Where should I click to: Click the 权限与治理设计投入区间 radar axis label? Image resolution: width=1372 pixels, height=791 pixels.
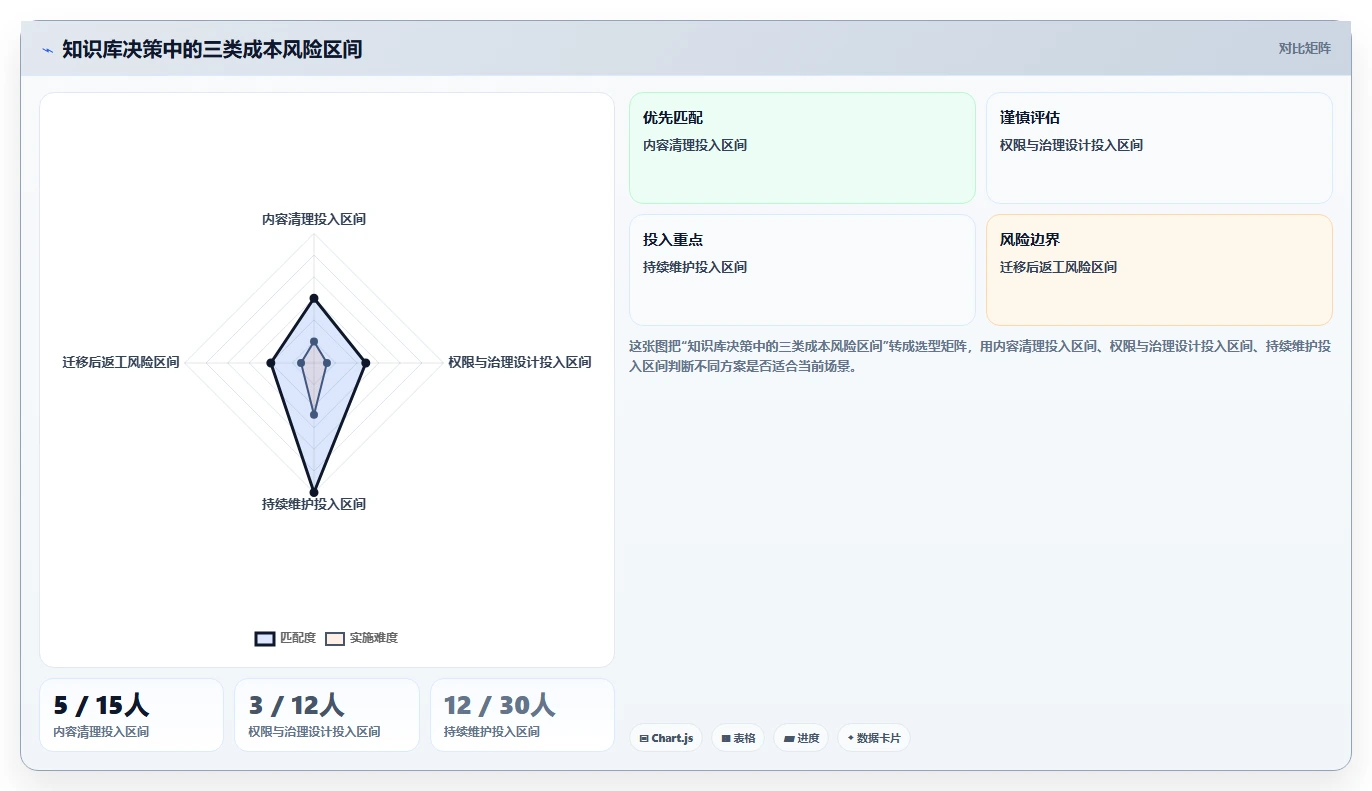tap(520, 362)
